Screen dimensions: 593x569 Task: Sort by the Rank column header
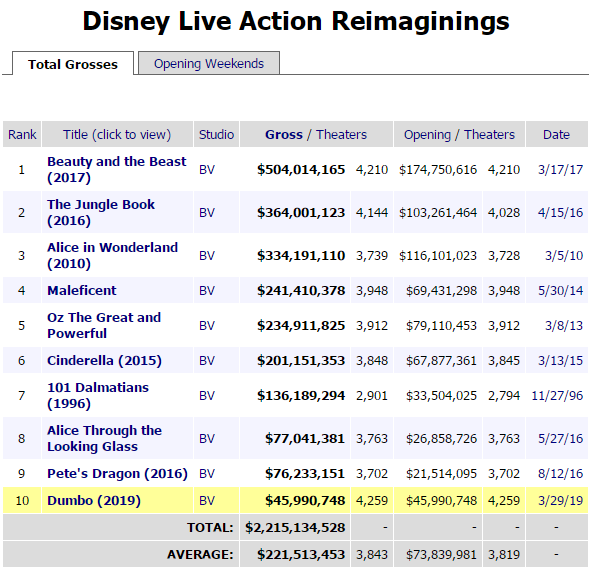pos(22,134)
